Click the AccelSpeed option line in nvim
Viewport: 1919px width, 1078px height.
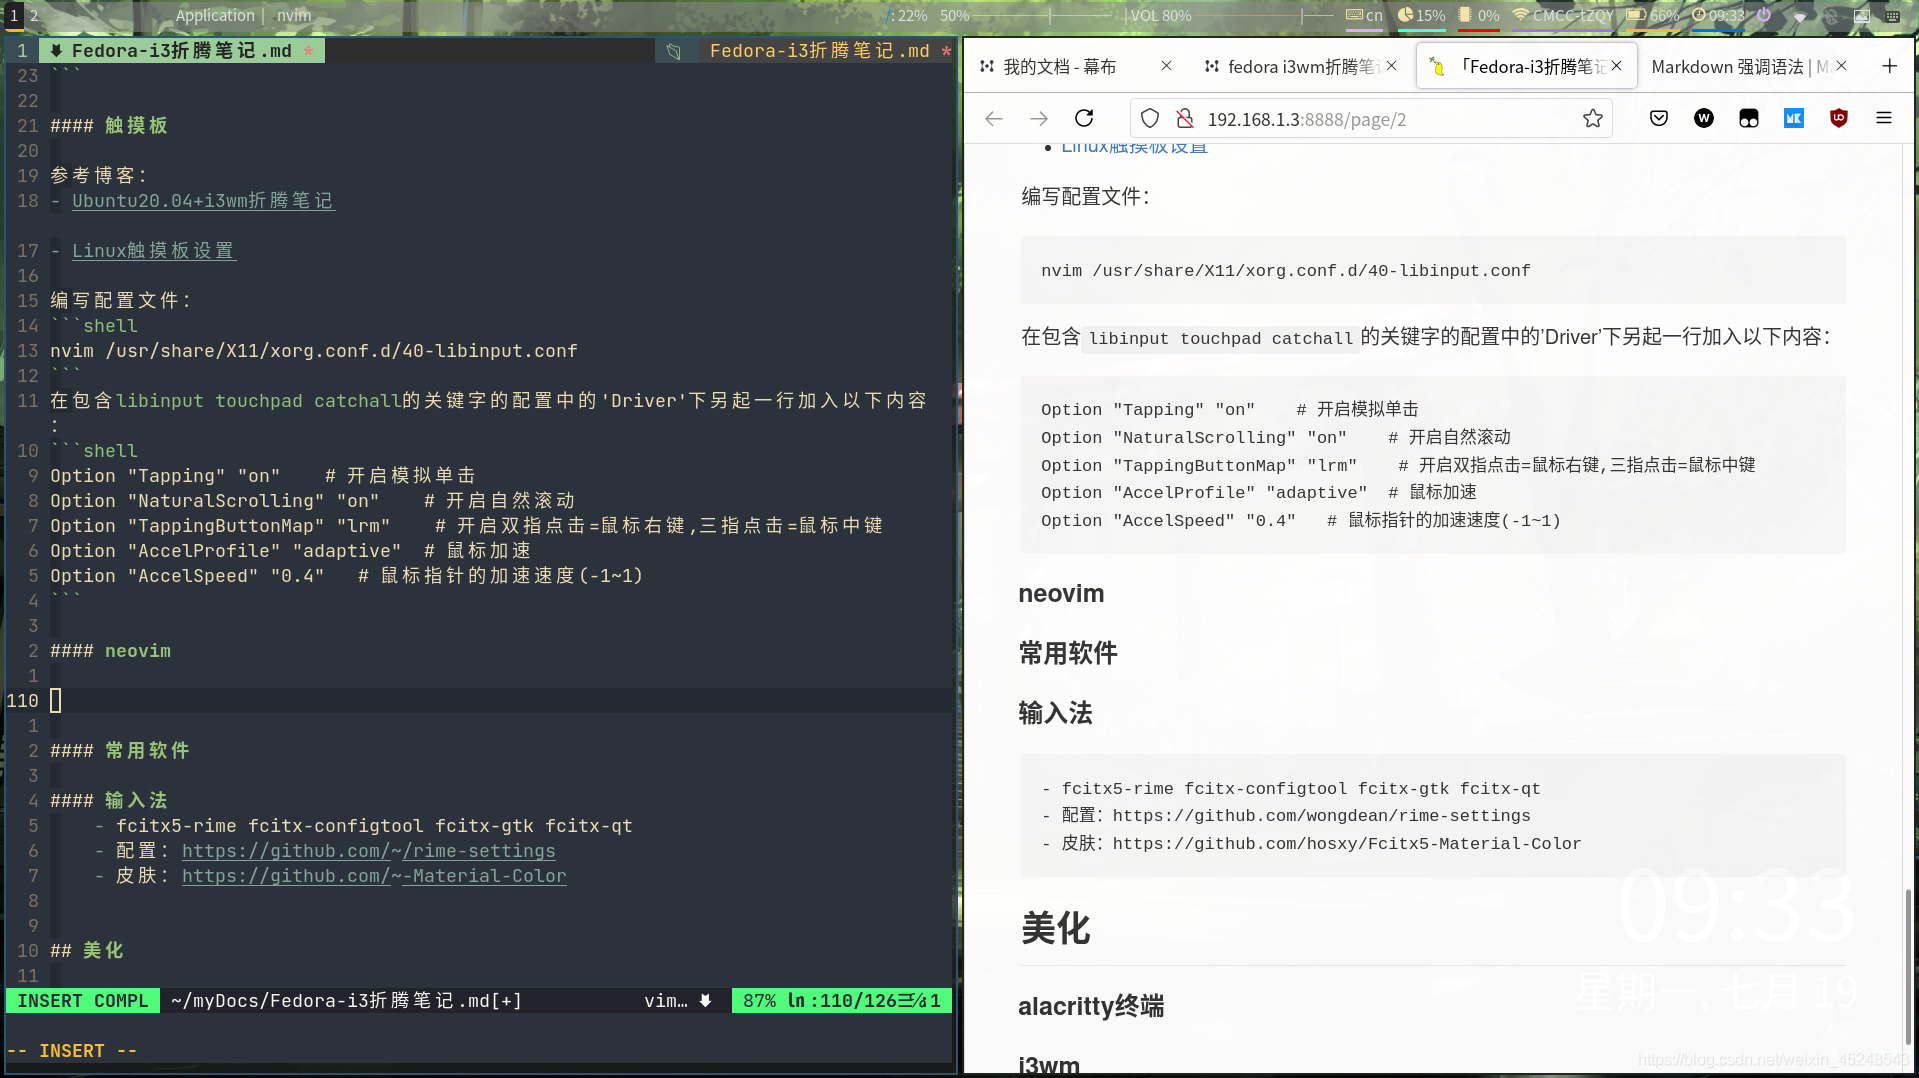346,575
